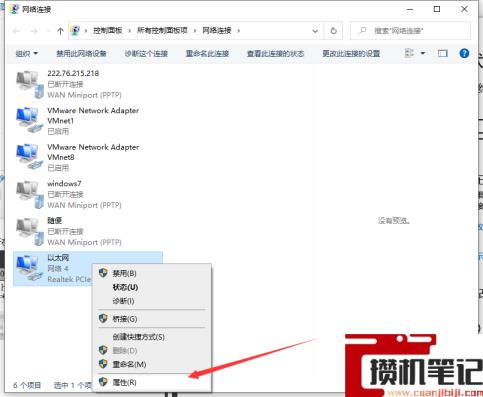Viewport: 483px width, 397px height.
Task: Expand the chevron after 所有控制面板项 breadcrumb
Action: (195, 31)
